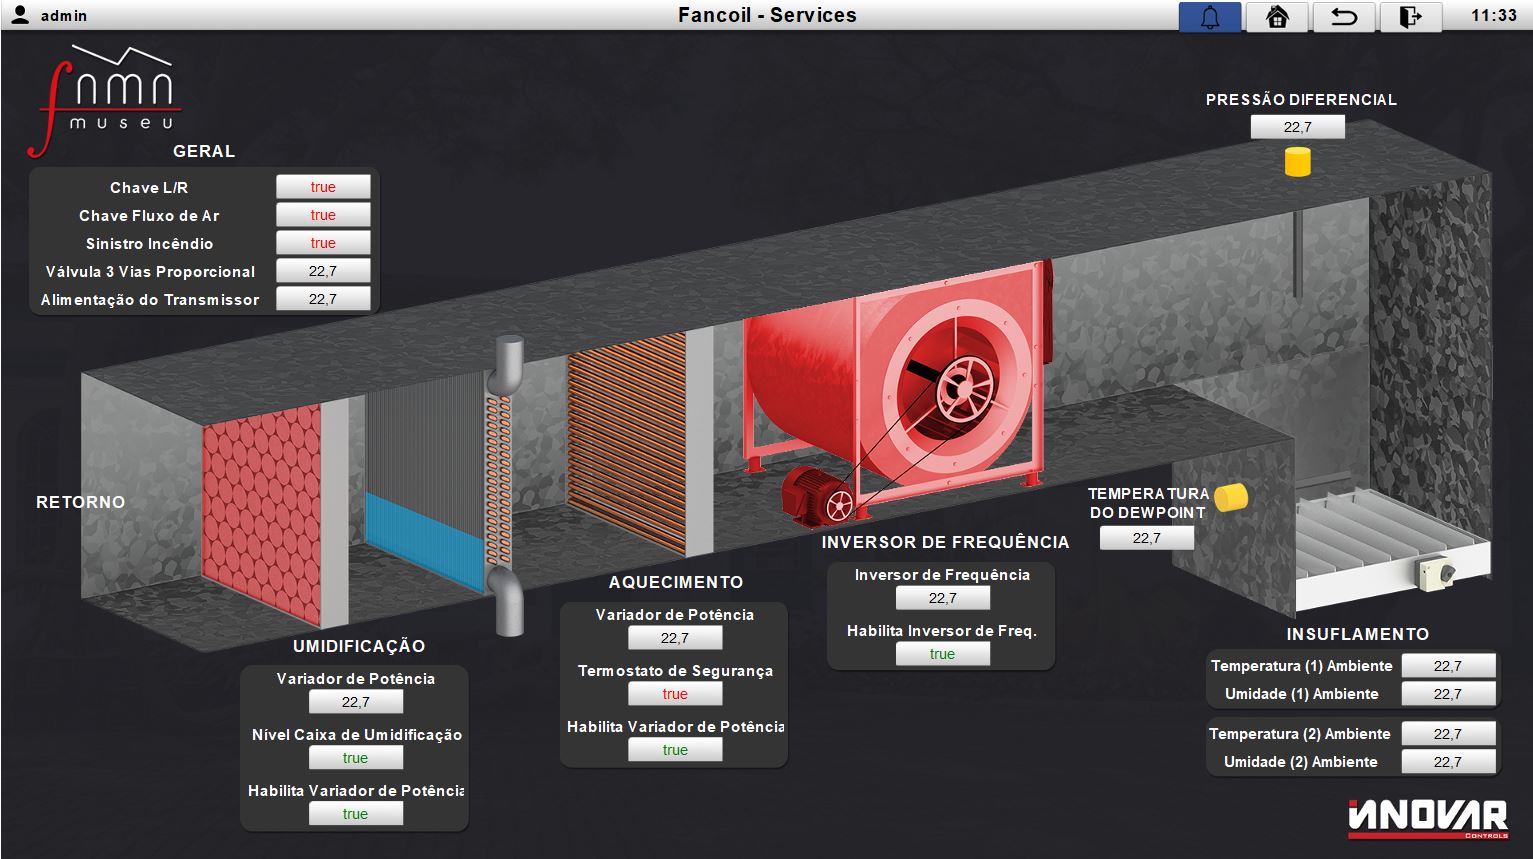Click the logout door icon
The height and width of the screenshot is (859, 1533).
point(1411,17)
